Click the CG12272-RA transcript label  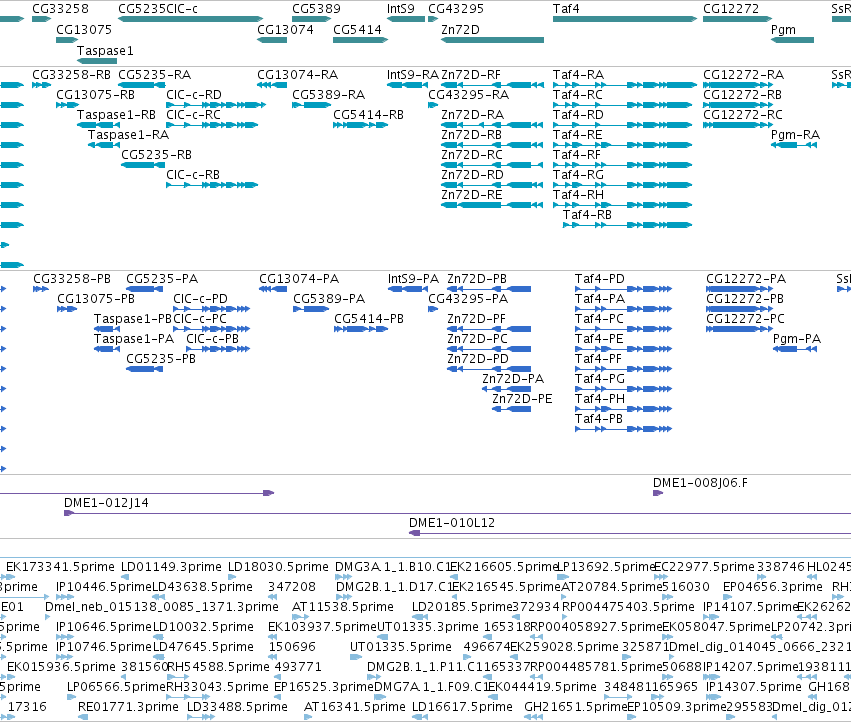[x=744, y=74]
